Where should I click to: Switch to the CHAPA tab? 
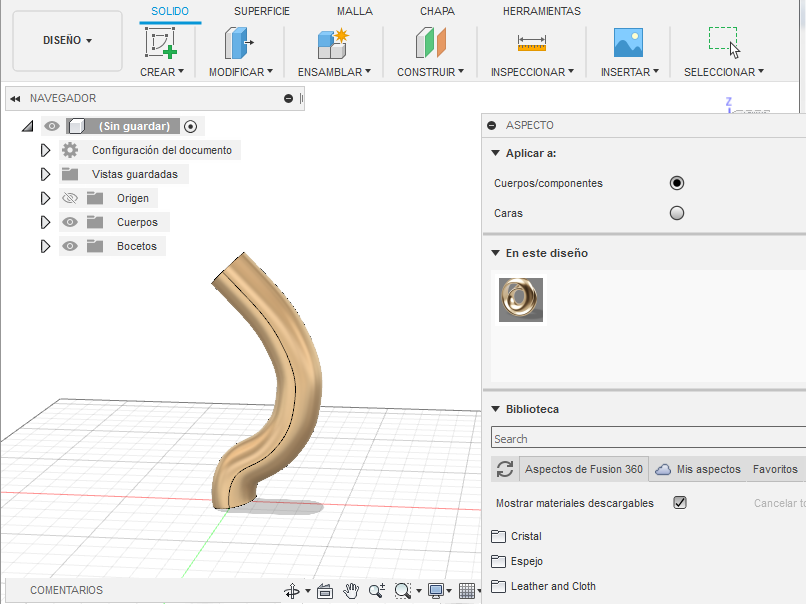tap(437, 11)
